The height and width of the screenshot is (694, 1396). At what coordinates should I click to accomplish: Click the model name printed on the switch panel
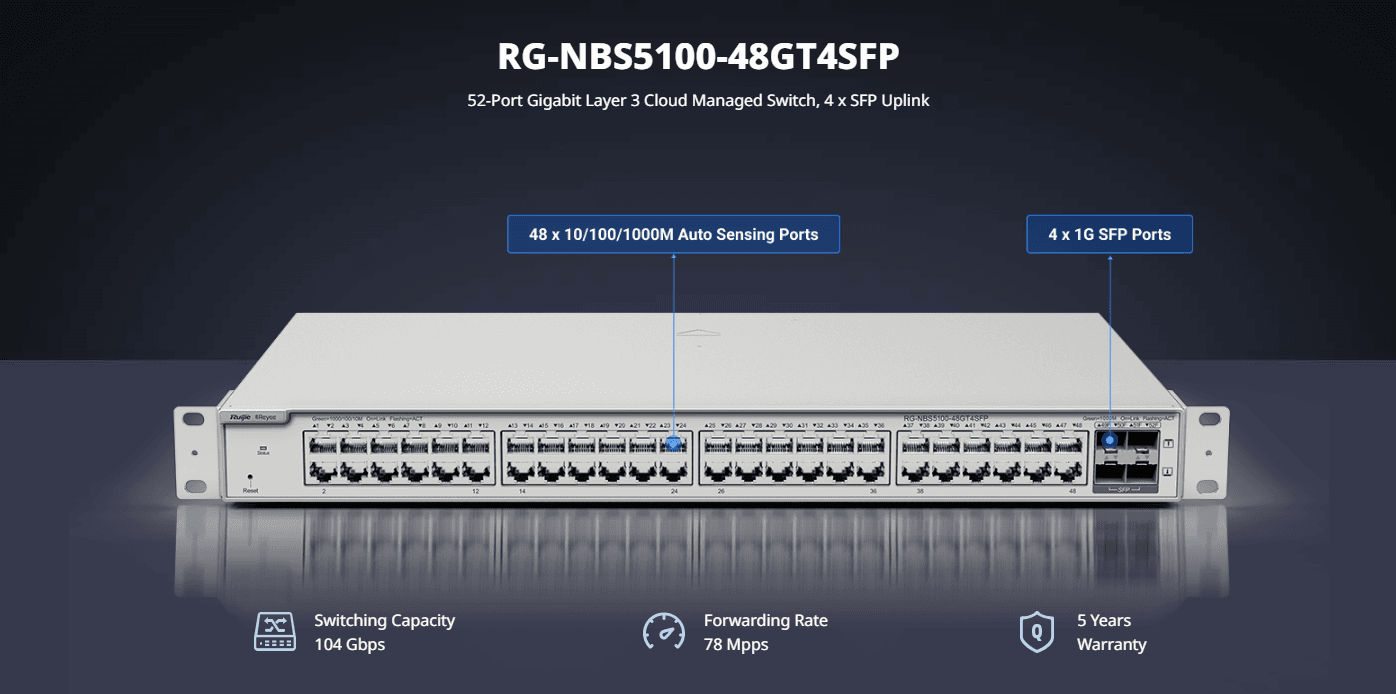pos(945,418)
